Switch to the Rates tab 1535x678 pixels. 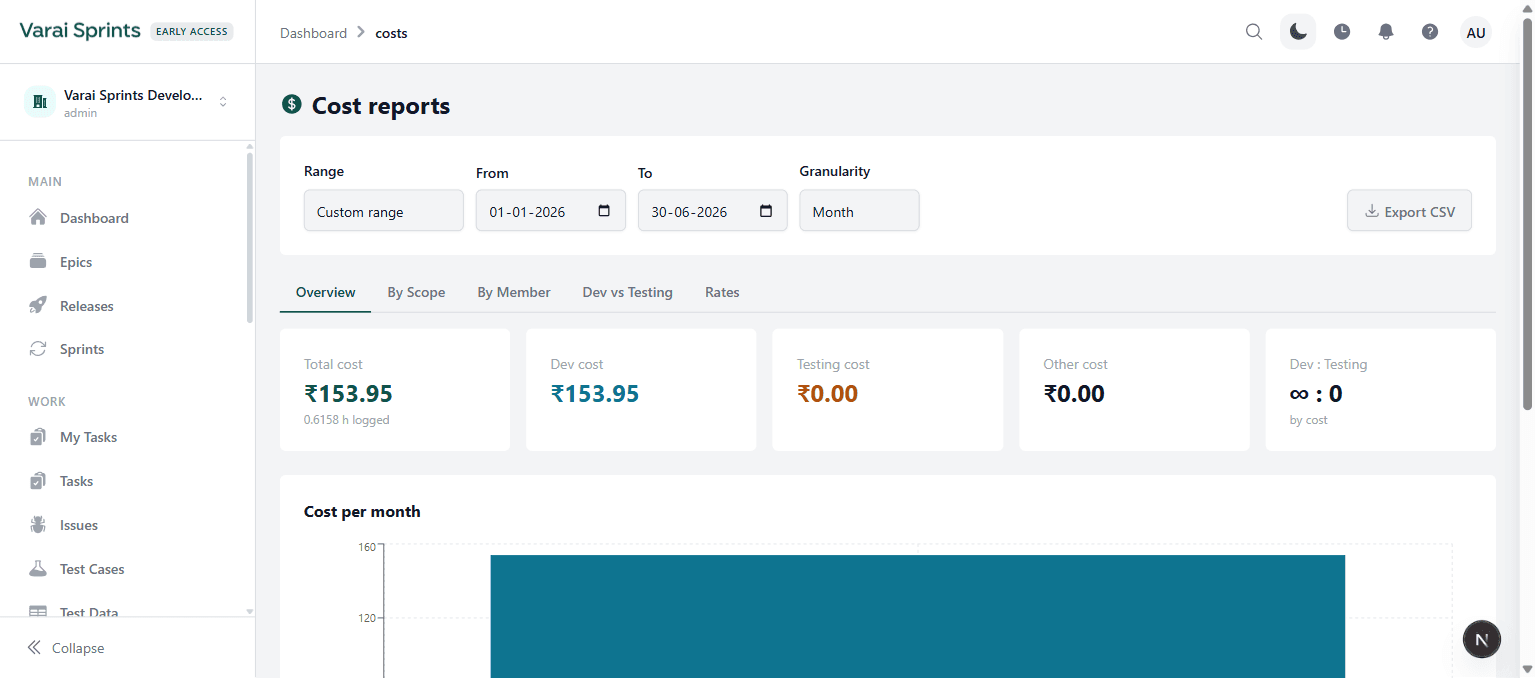click(722, 292)
